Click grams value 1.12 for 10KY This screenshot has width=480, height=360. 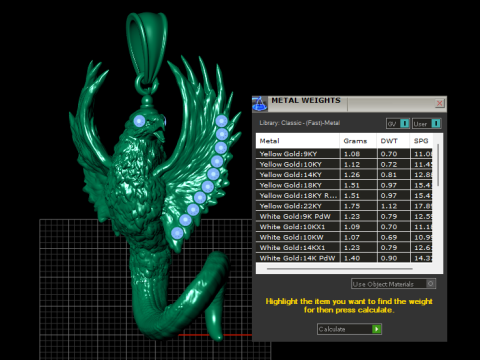click(352, 164)
